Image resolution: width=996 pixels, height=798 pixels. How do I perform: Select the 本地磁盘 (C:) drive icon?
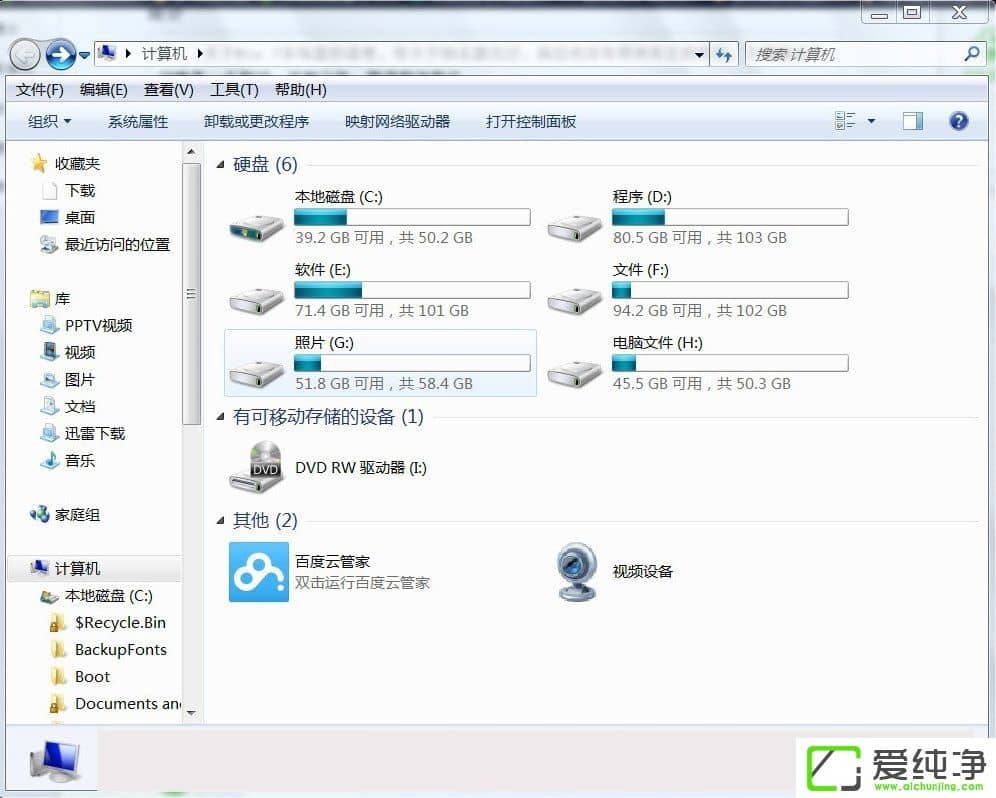(x=257, y=225)
